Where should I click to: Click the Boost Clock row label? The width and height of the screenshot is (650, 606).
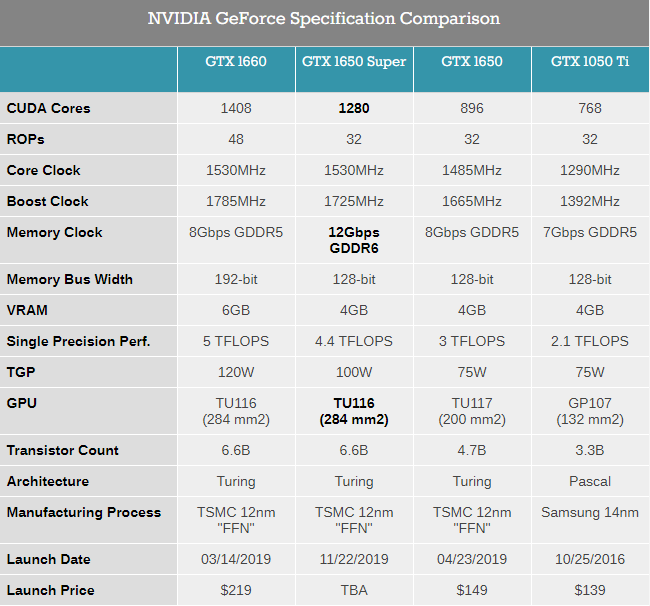(48, 201)
